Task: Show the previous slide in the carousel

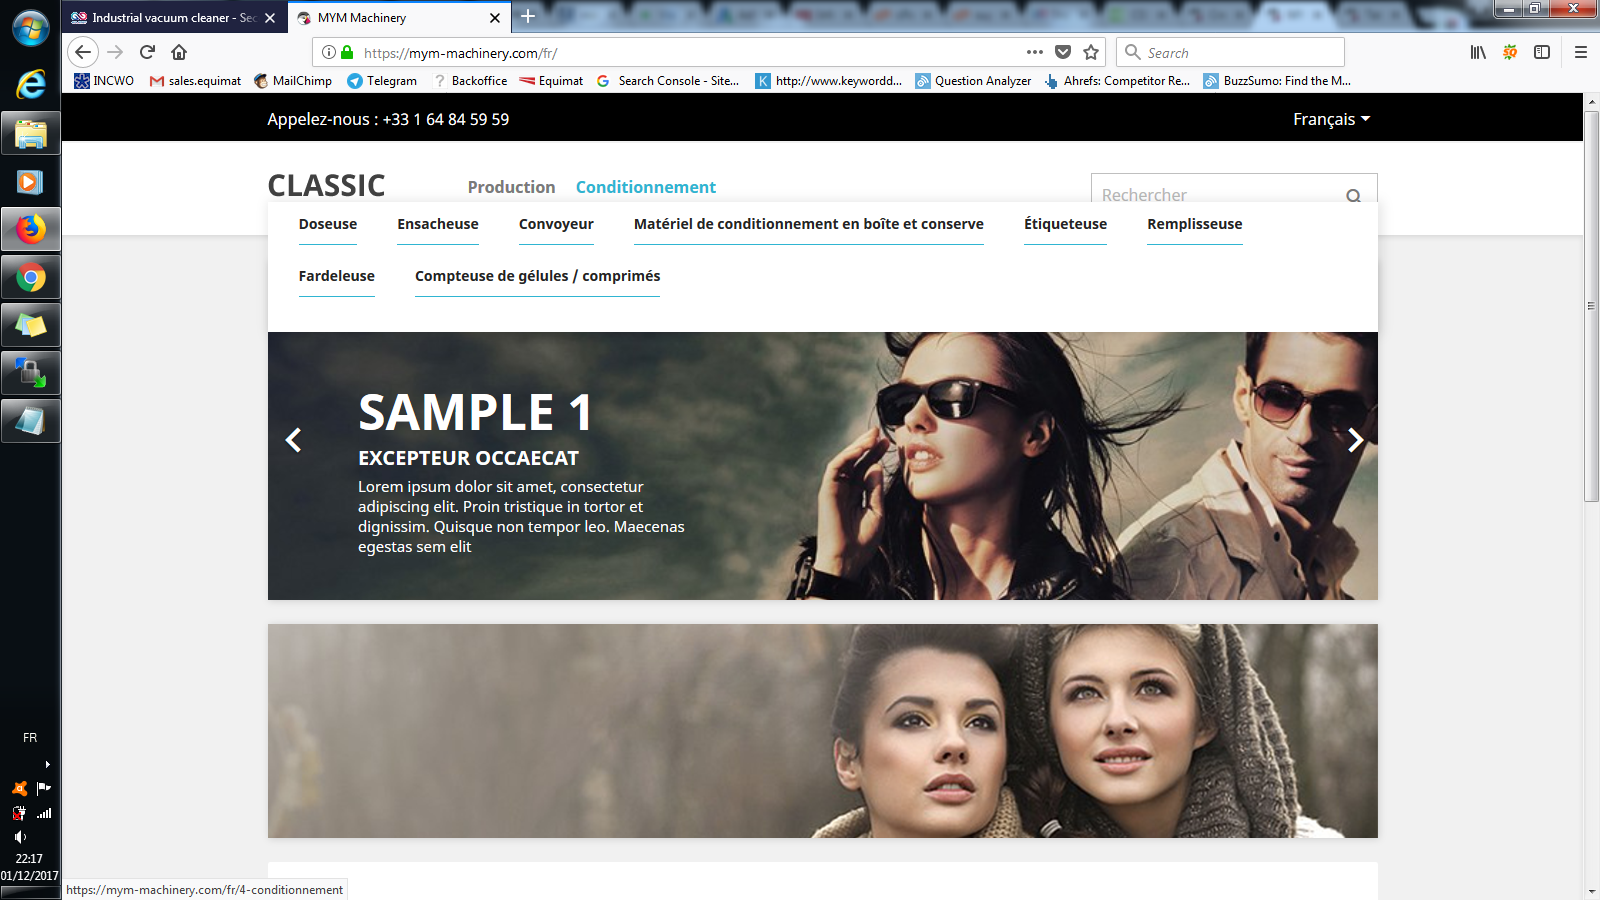Action: [293, 440]
